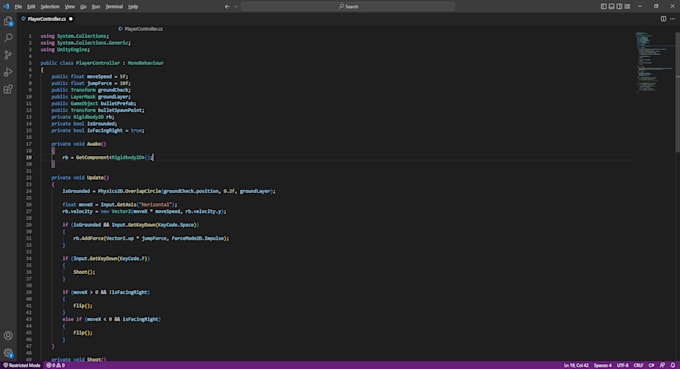Go forward with the navigation arrow
Image resolution: width=680 pixels, height=369 pixels.
(236, 7)
